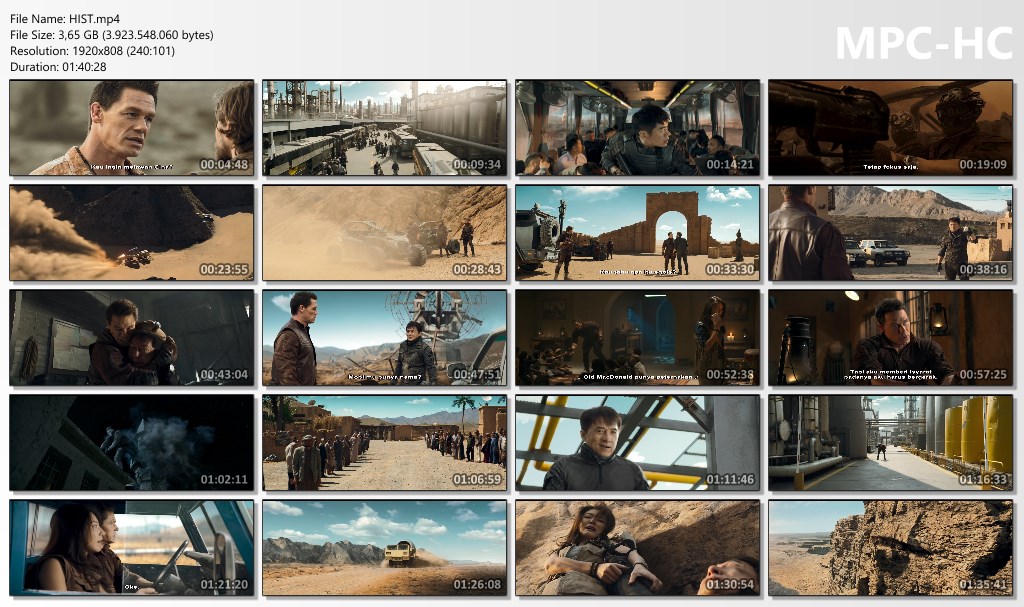Open the yellow tanks thumbnail at 01:16:33
This screenshot has width=1024, height=607.
[890, 443]
